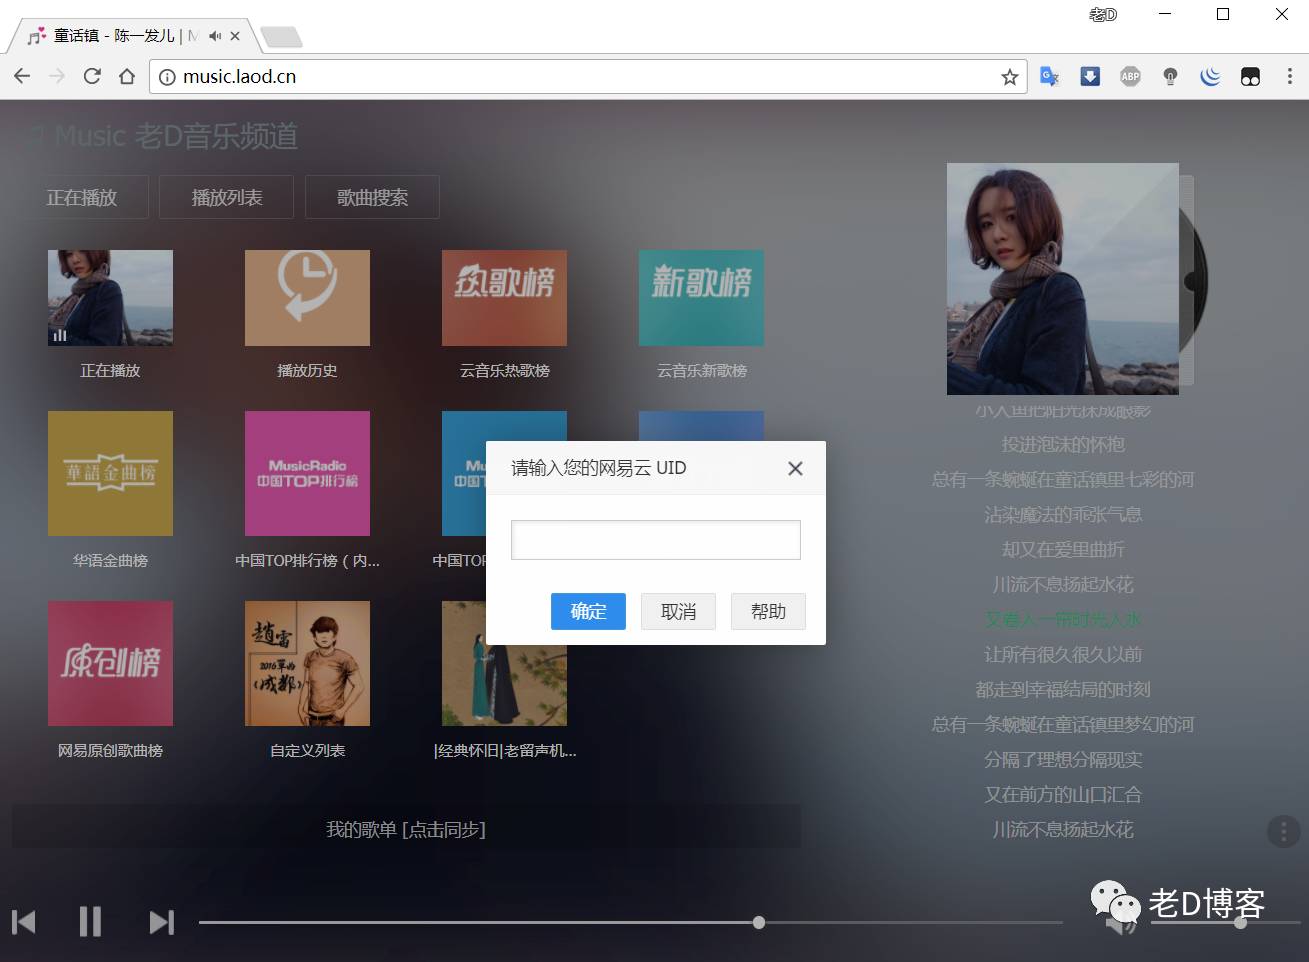Open the 正在播放 playlist cover

coord(110,298)
